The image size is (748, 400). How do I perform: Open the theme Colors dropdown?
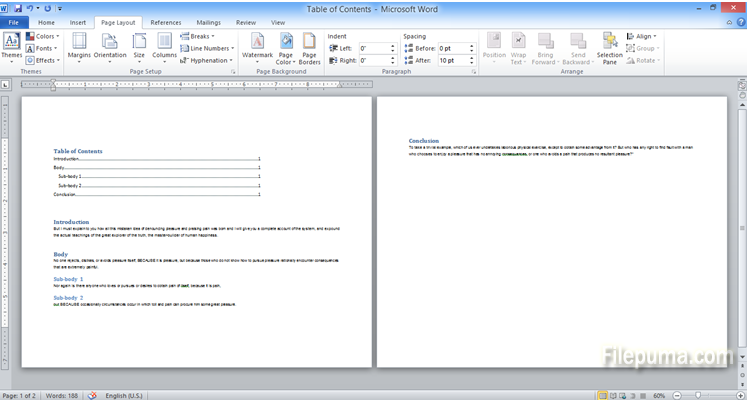[x=44, y=36]
